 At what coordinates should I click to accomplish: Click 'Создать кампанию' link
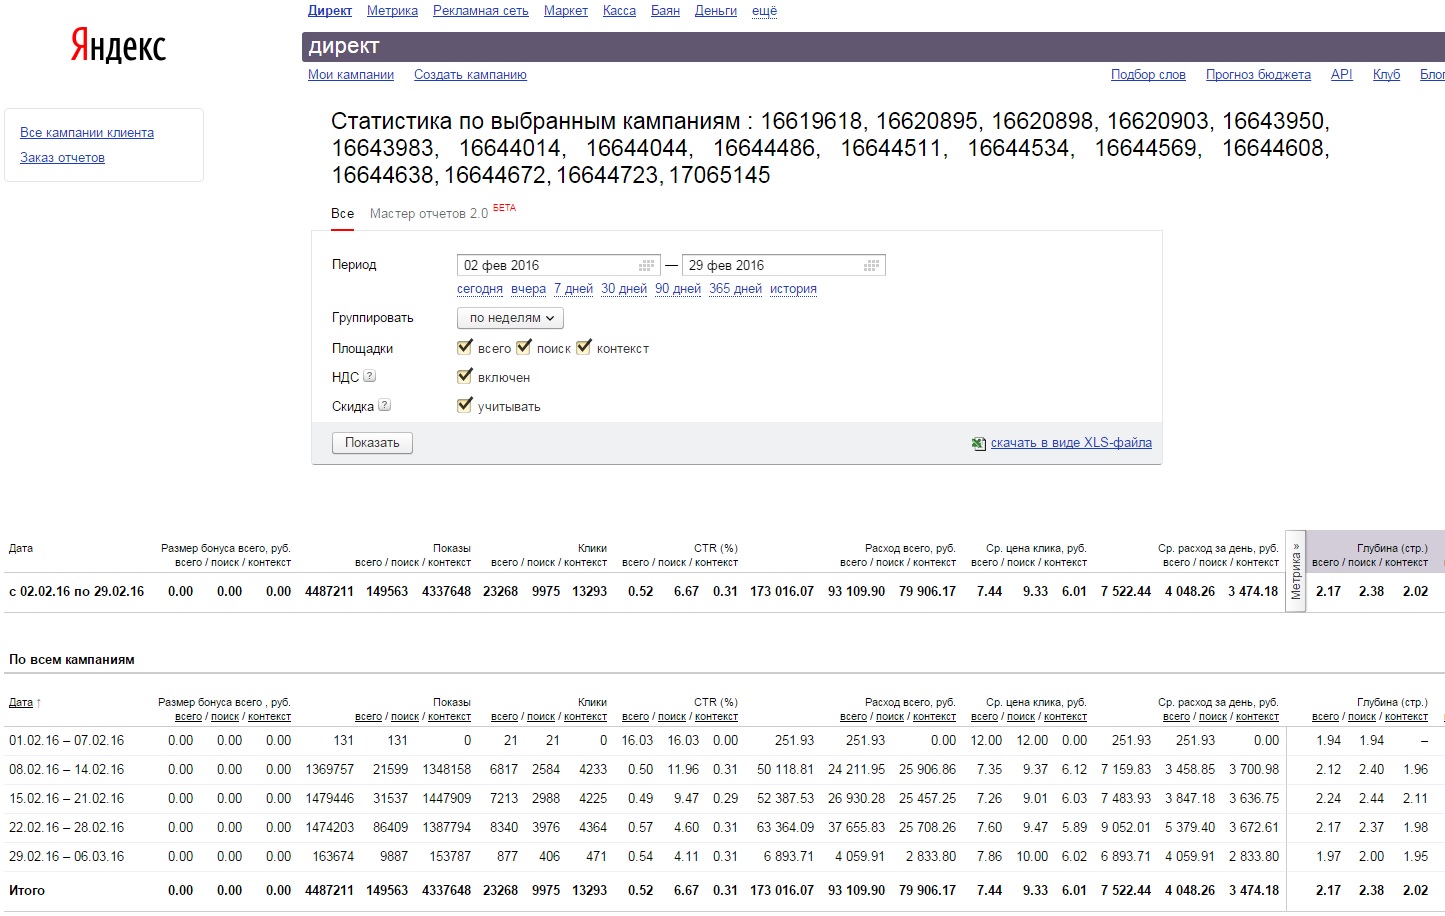(x=470, y=75)
